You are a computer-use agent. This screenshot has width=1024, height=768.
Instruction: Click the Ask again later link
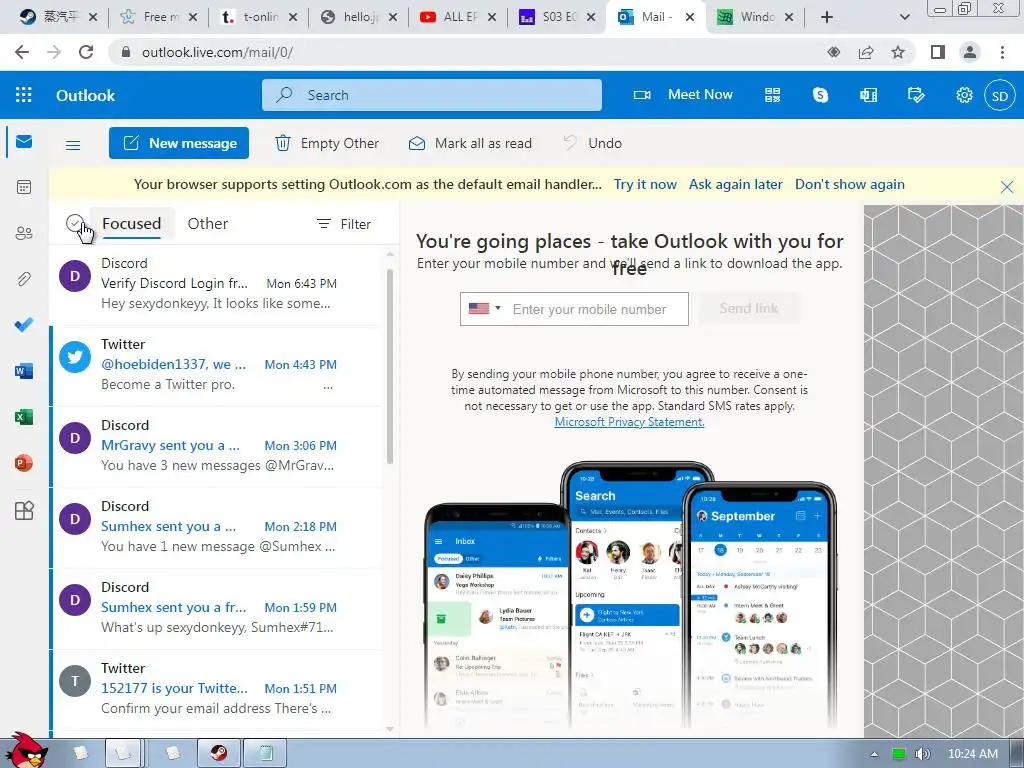[x=735, y=184]
